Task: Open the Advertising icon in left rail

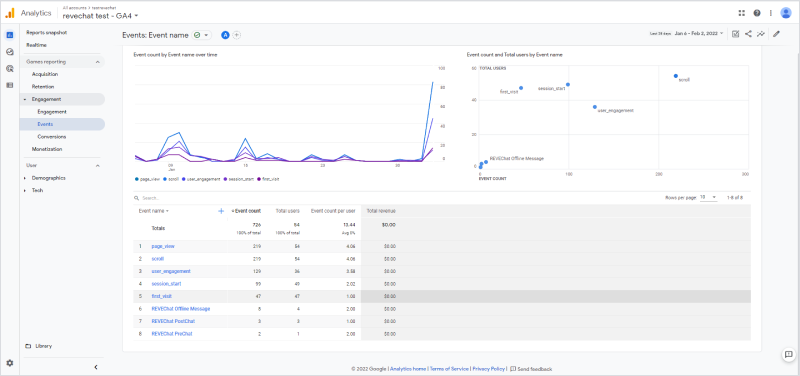Action: (10, 68)
